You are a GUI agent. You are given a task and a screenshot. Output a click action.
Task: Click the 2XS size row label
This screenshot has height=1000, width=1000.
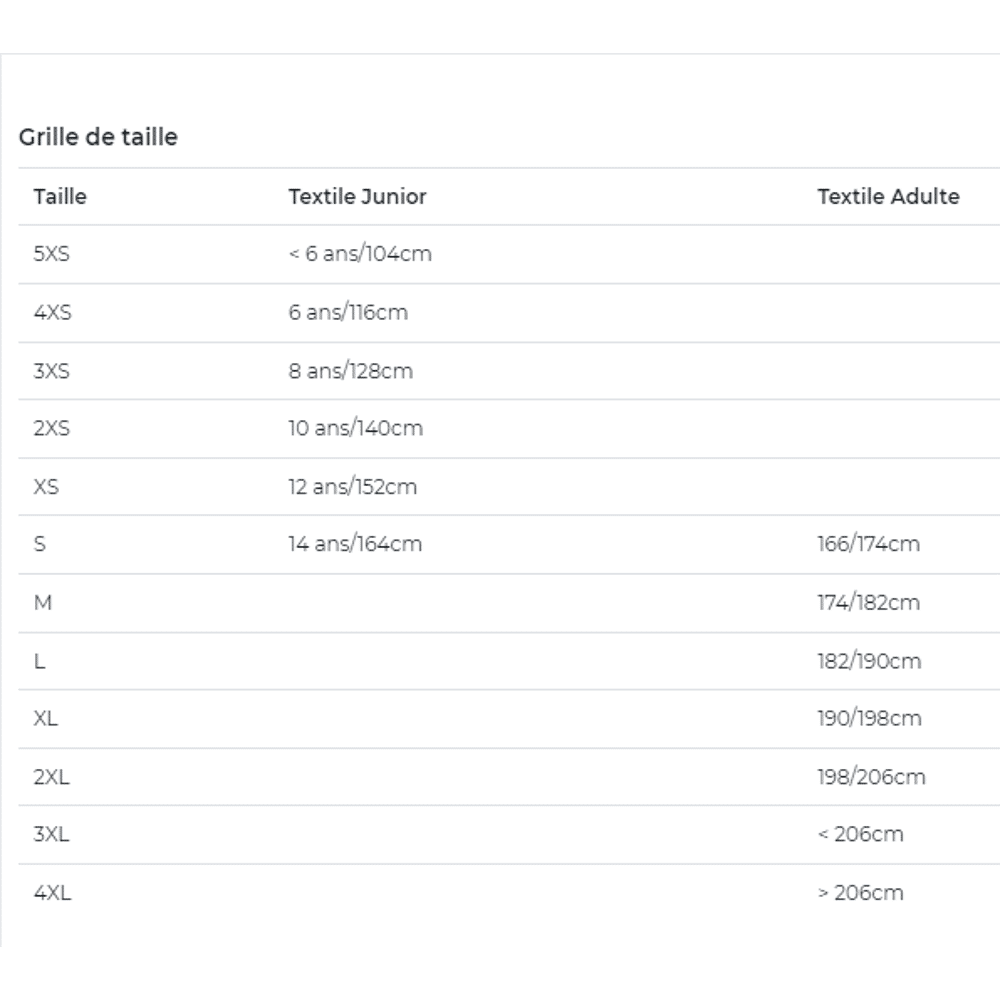coord(52,428)
